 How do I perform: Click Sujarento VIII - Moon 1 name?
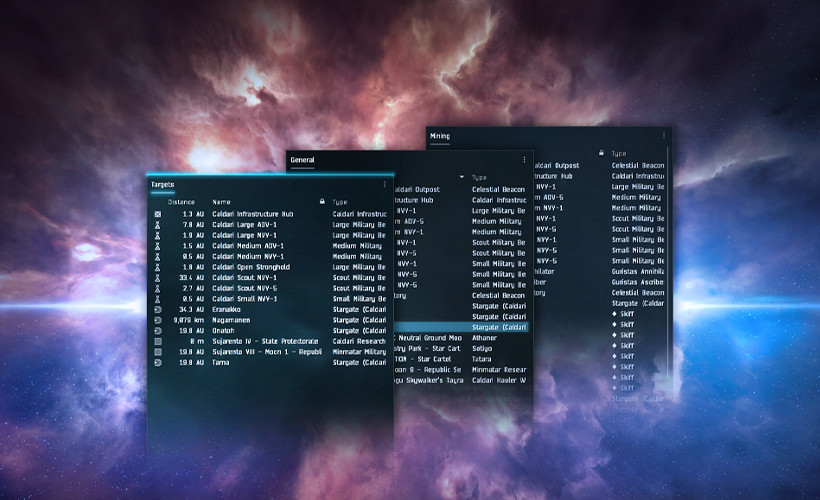pos(267,352)
